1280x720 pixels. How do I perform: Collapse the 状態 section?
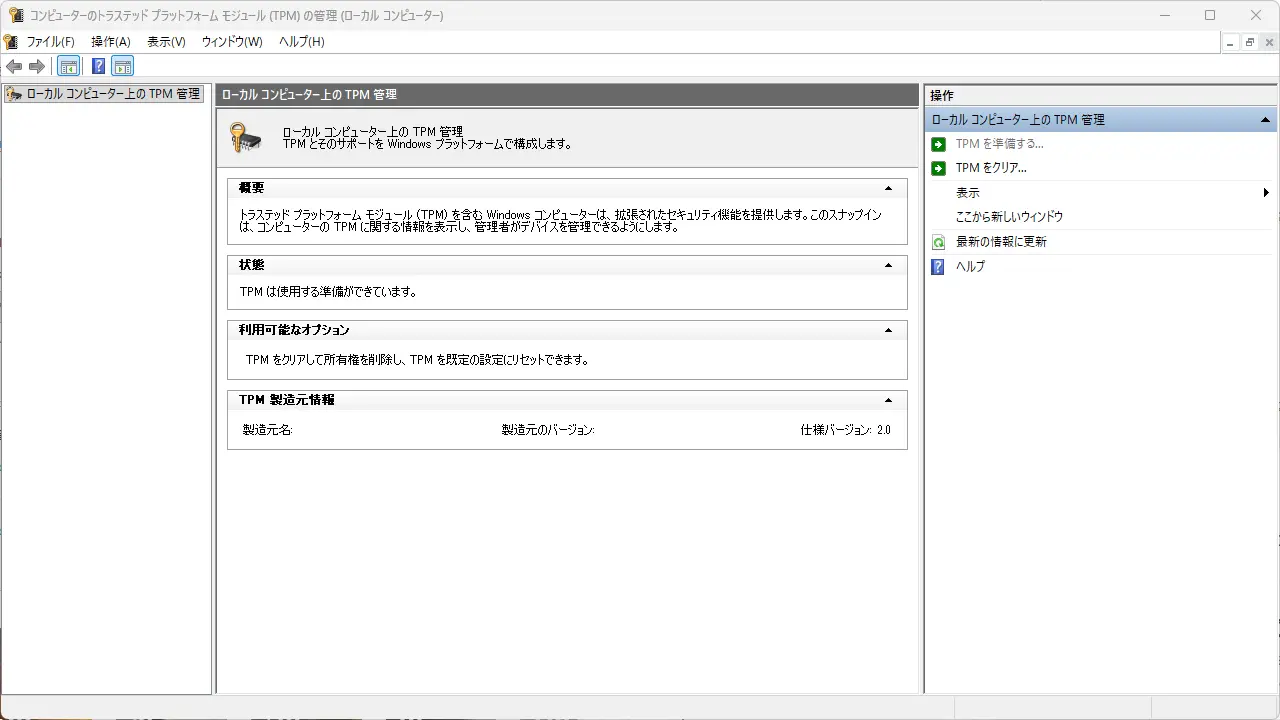888,265
